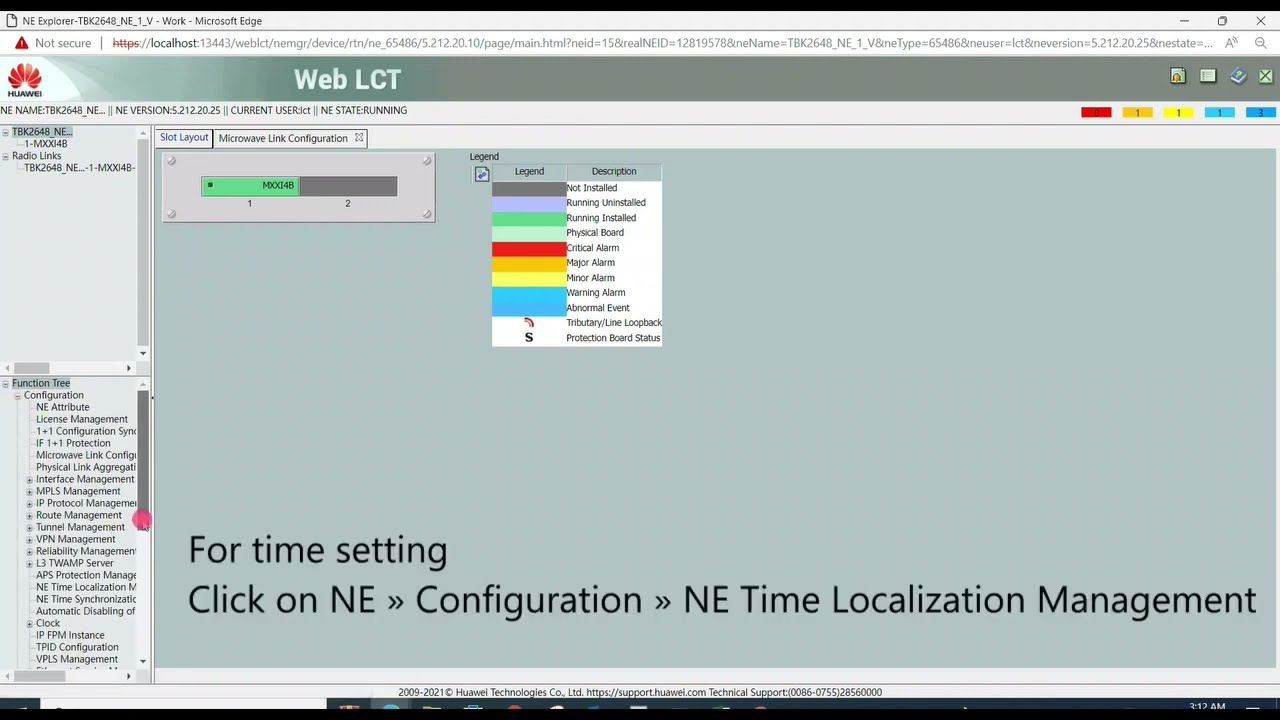Viewport: 1280px width, 720px height.
Task: Open the help book icon
Action: click(1238, 76)
